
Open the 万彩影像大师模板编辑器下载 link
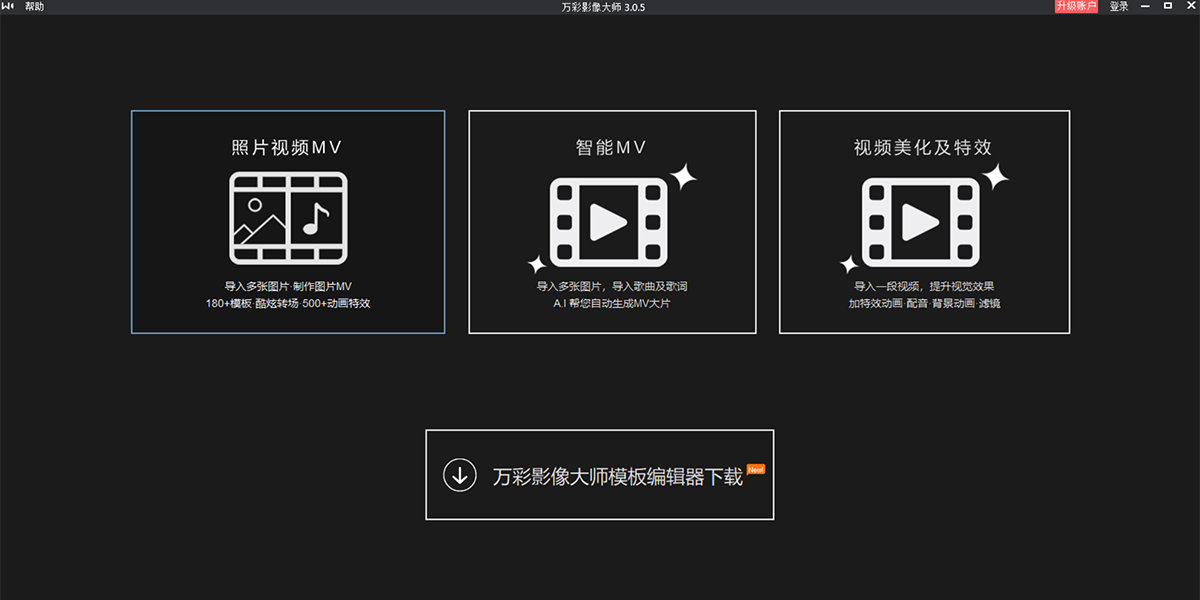(x=618, y=477)
